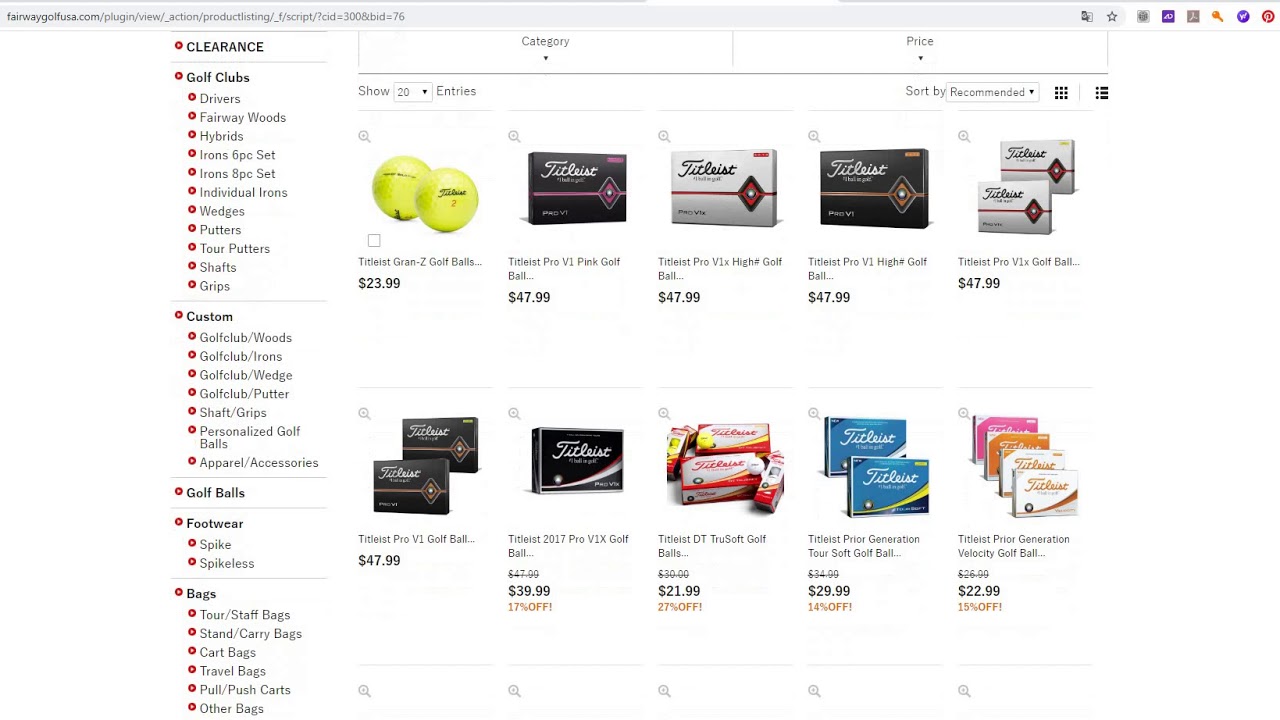Click magnifier above Titleist DT TruSoft balls

(664, 414)
